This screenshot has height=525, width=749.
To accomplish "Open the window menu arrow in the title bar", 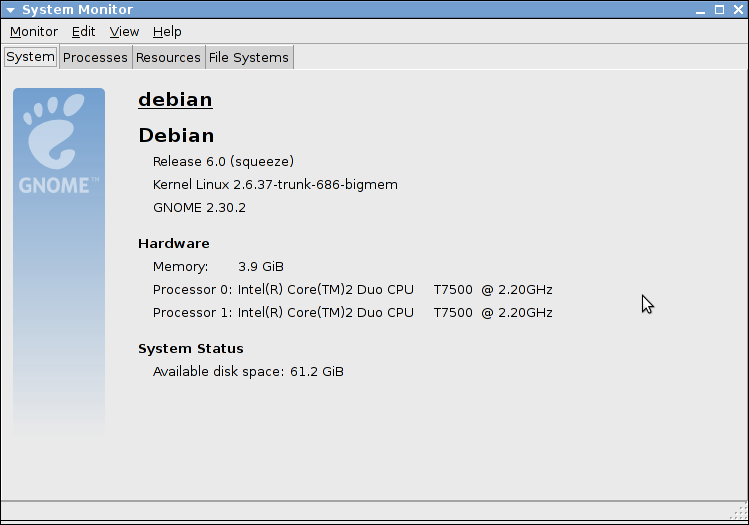I will pyautogui.click(x=10, y=10).
